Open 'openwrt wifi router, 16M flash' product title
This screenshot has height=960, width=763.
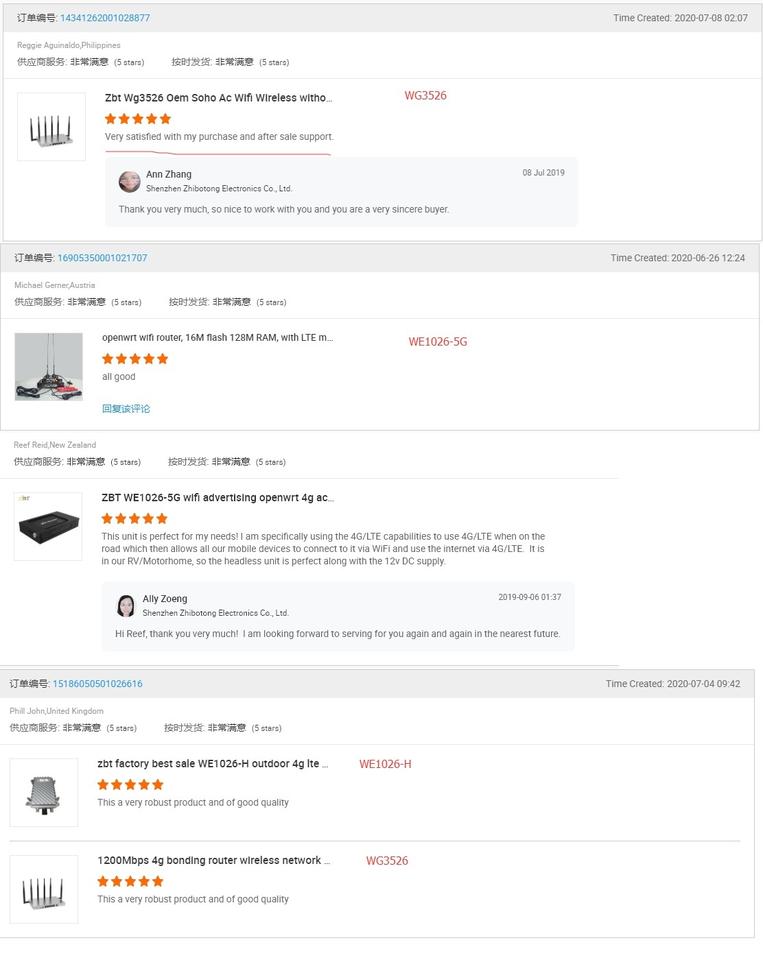click(217, 338)
